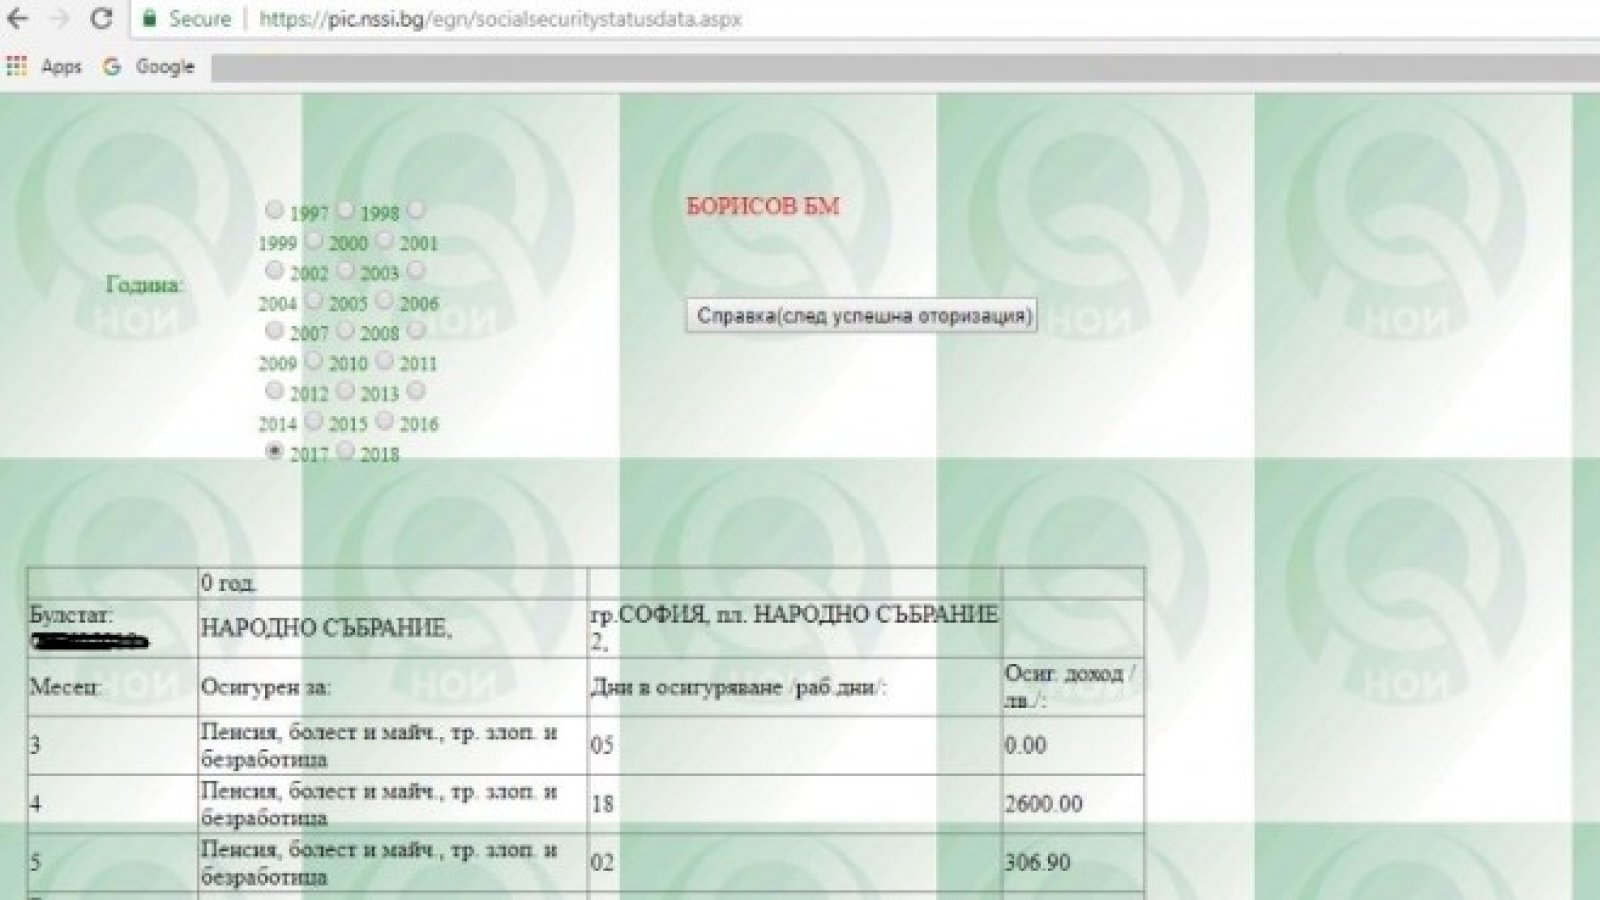1600x900 pixels.
Task: Open the Apps grid shortcut
Action: coord(17,66)
